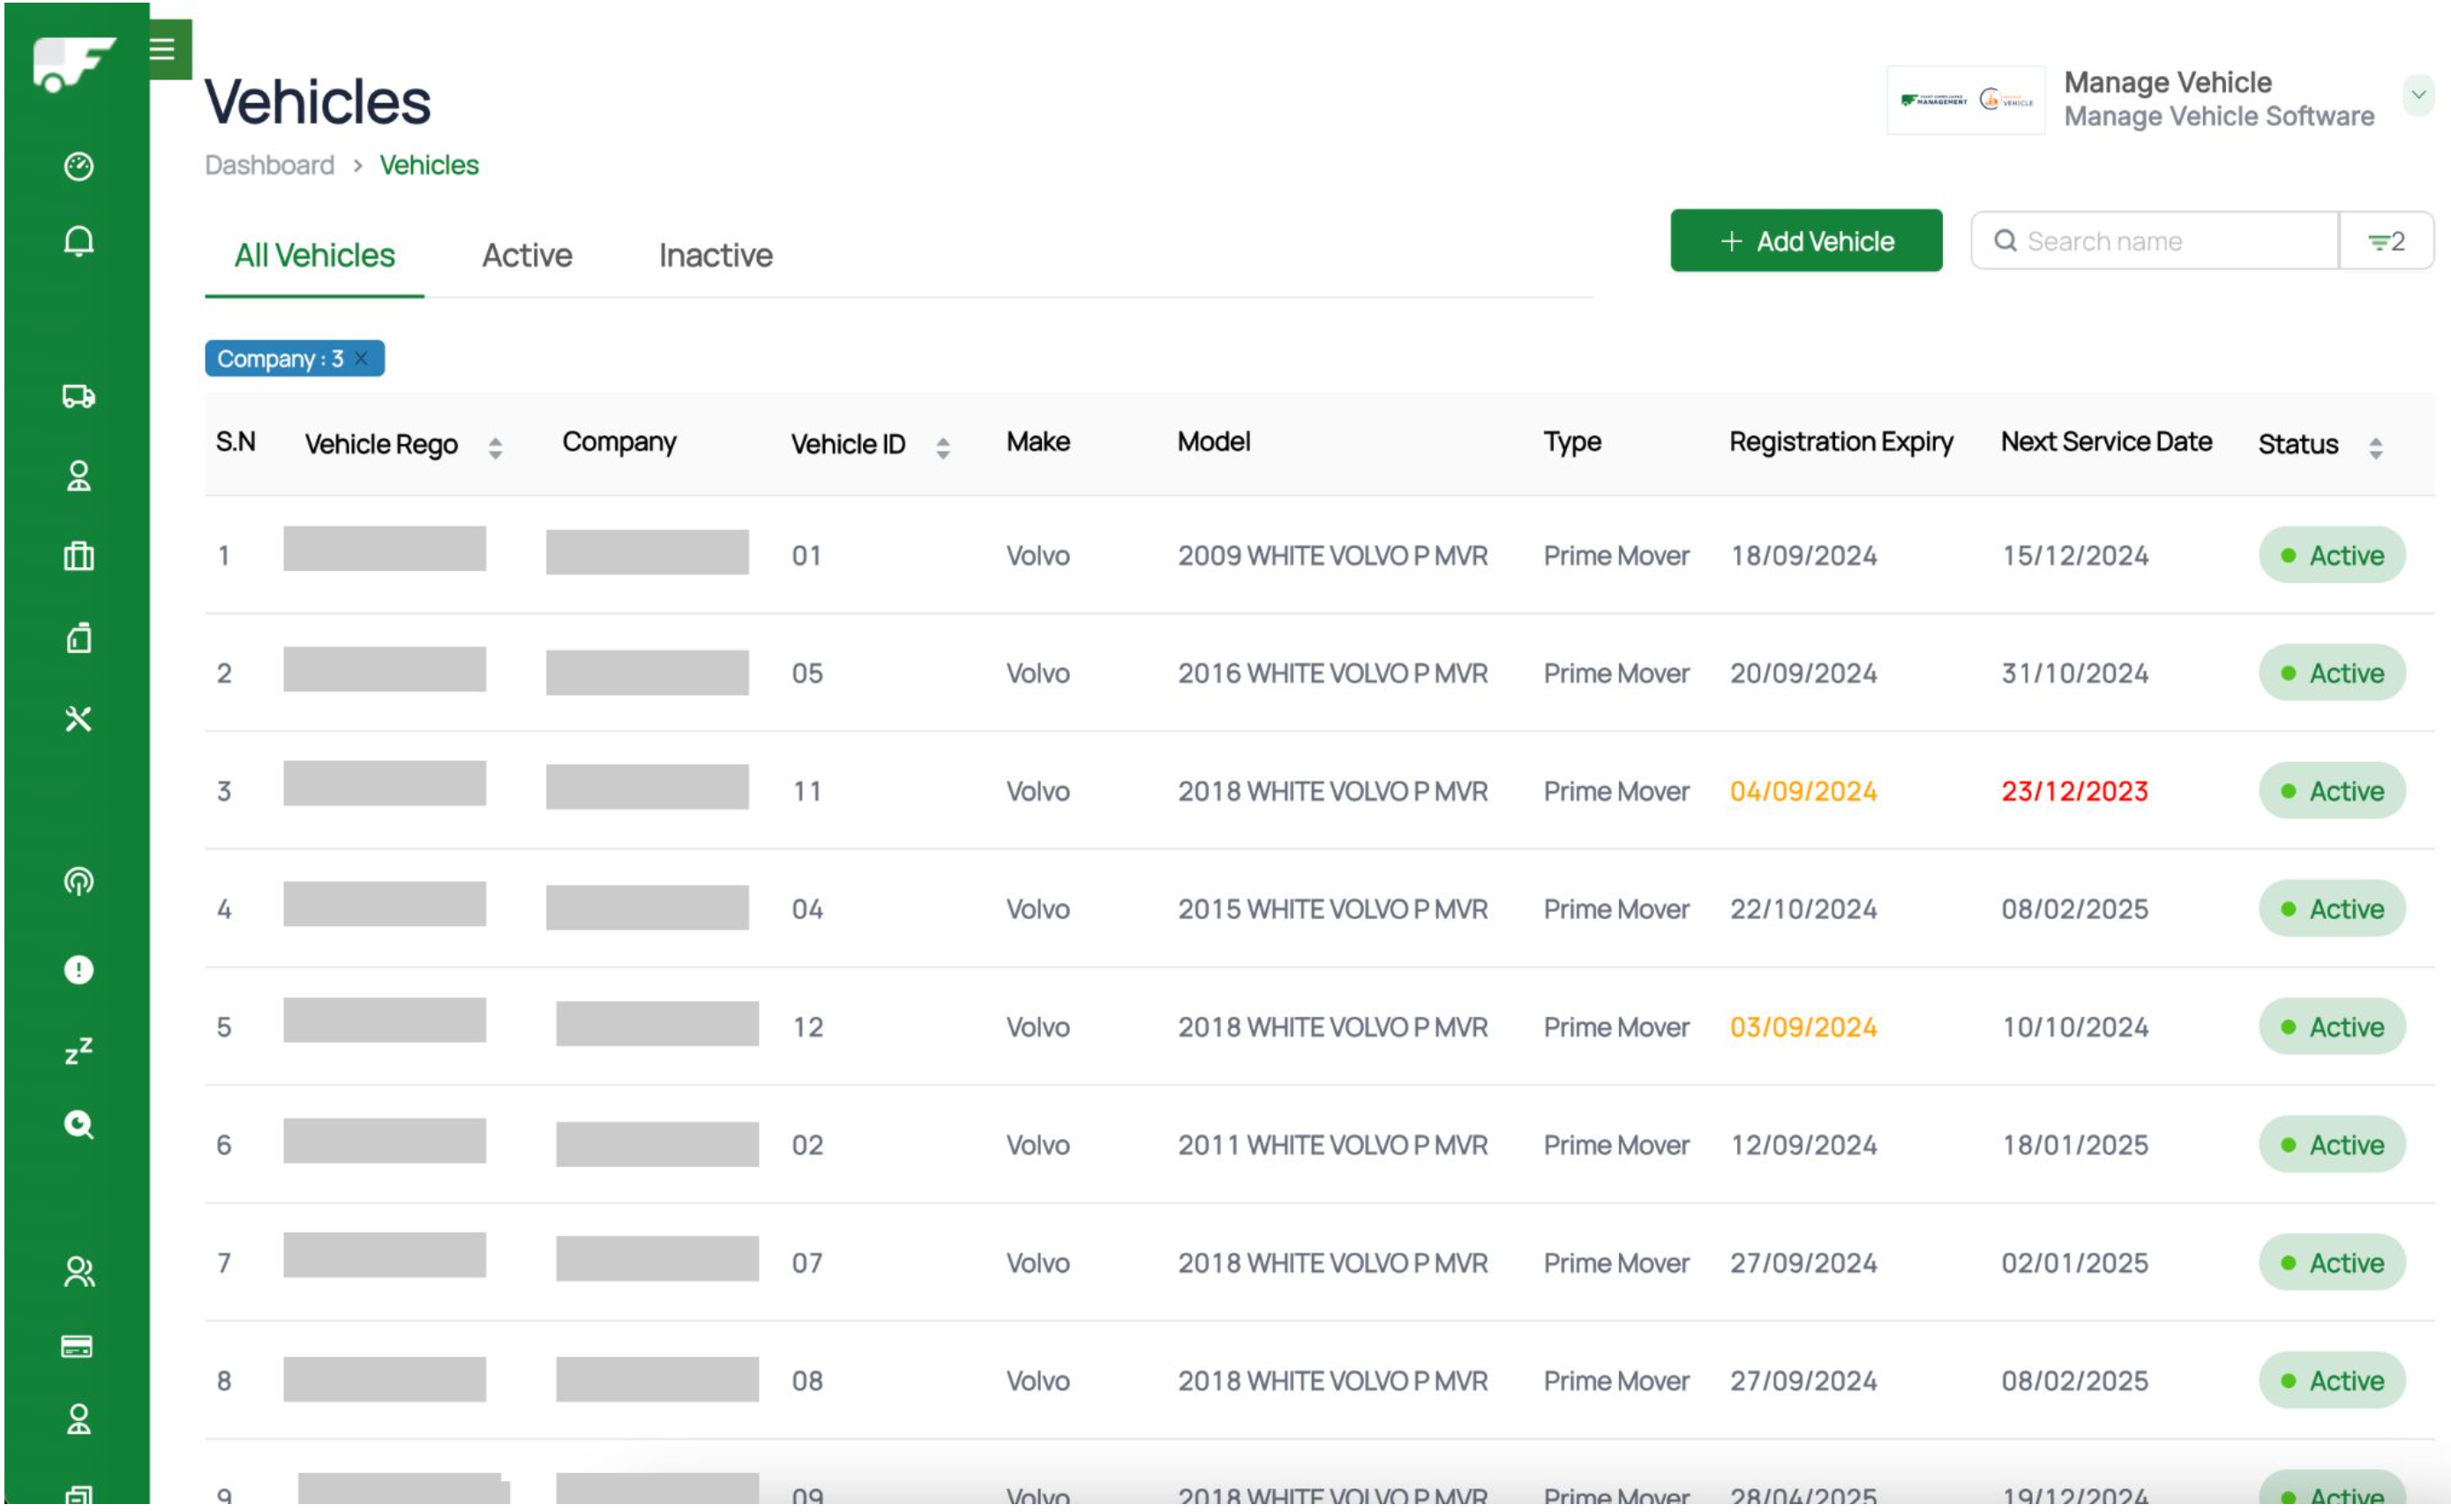Switch to the Active tab

(529, 256)
